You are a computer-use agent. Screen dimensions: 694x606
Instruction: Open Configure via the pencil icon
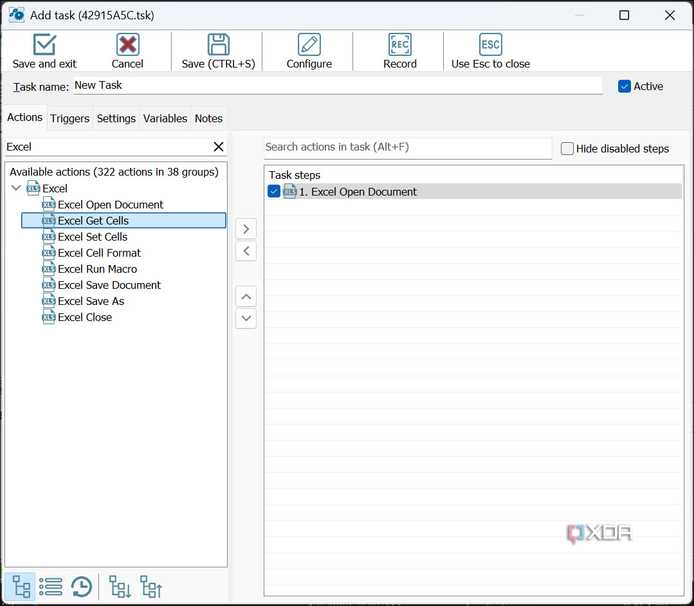pyautogui.click(x=309, y=44)
